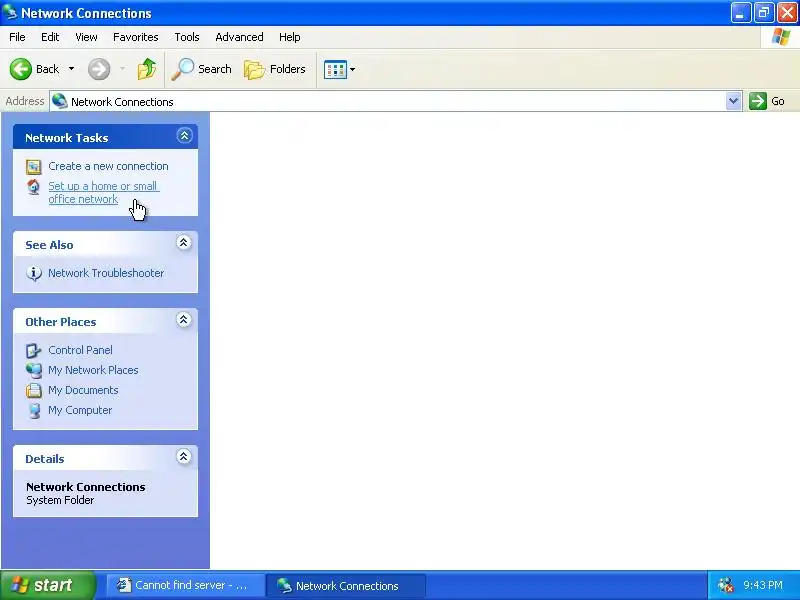Click the Views grid icon
This screenshot has width=800, height=600.
[x=335, y=69]
